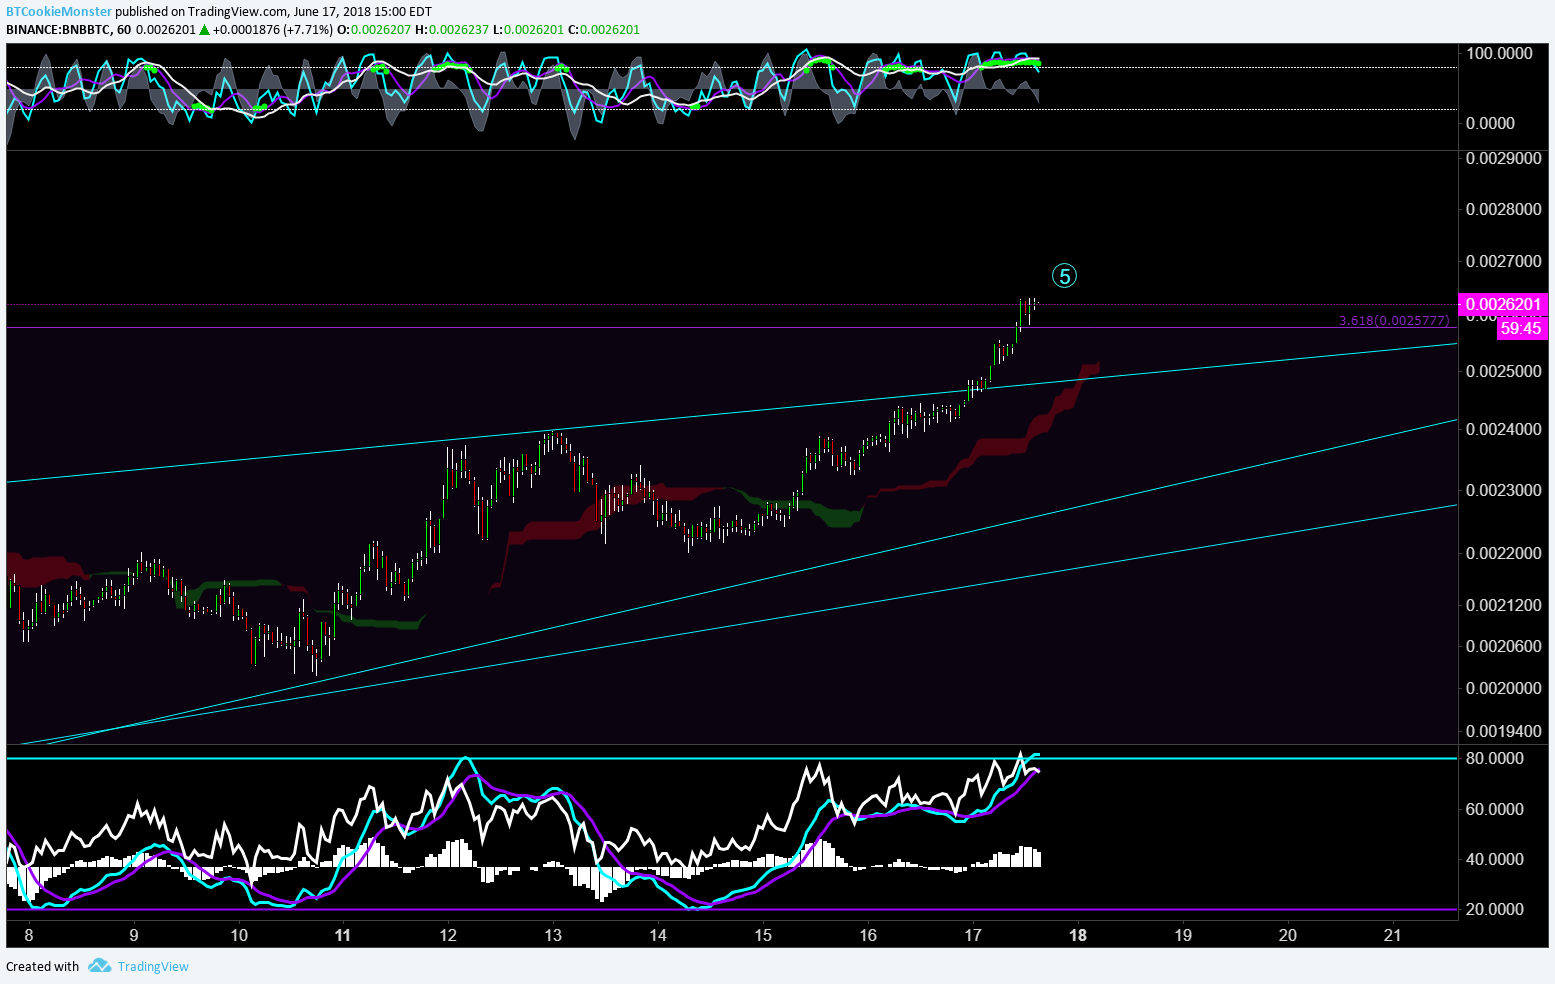Click the 'Created with' footer text
Viewport: 1555px width, 984px height.
pos(42,967)
